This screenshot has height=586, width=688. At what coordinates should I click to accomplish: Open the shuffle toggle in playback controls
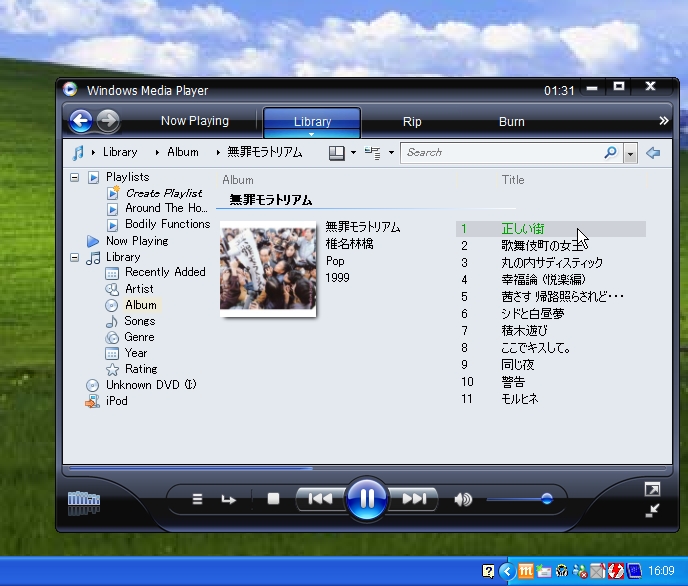(197, 499)
